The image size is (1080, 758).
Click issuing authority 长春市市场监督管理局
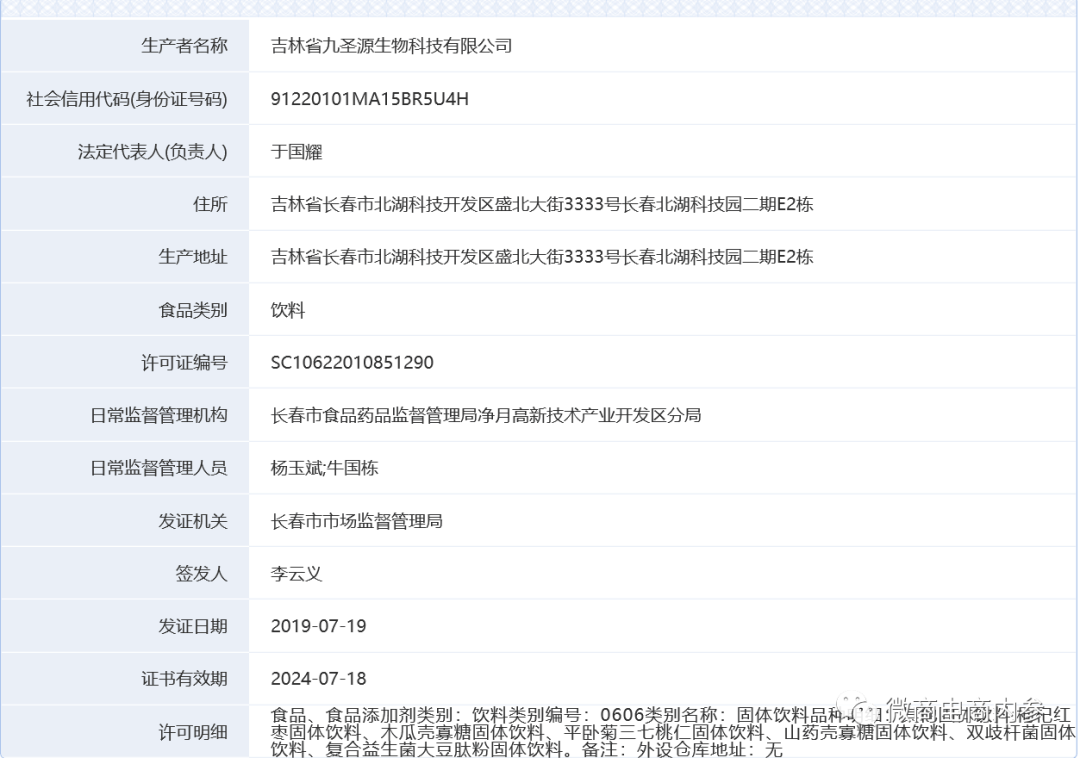pos(357,521)
